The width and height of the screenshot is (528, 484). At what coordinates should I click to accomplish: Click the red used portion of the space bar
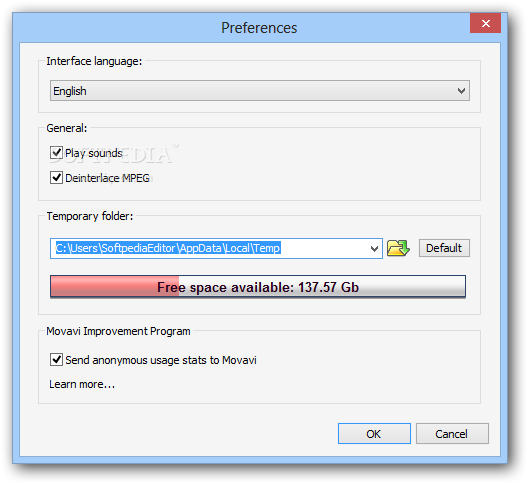tap(114, 287)
